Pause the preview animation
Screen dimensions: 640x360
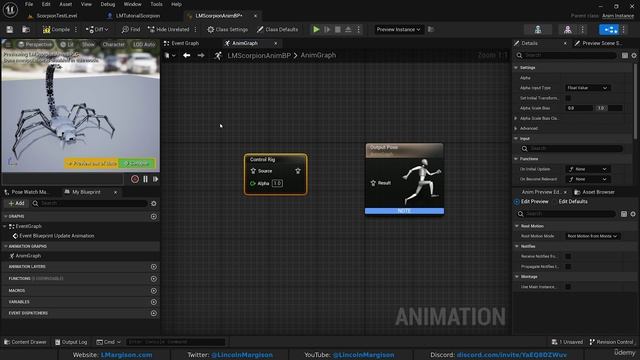(x=145, y=179)
